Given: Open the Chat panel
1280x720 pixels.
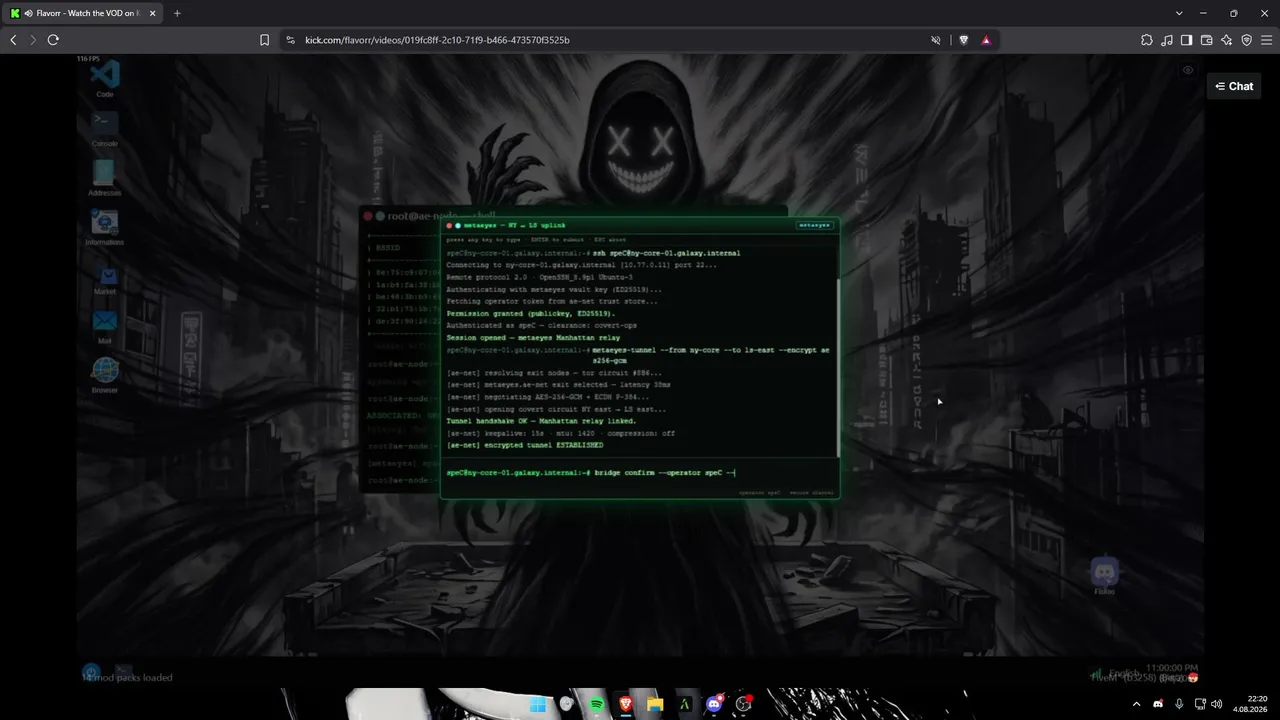Looking at the screenshot, I should [1234, 86].
